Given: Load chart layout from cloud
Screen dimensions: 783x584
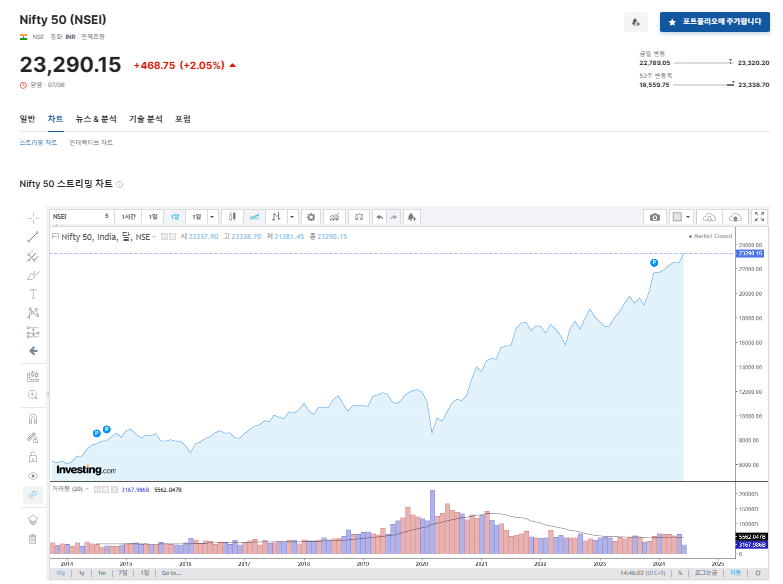Looking at the screenshot, I should (x=709, y=217).
